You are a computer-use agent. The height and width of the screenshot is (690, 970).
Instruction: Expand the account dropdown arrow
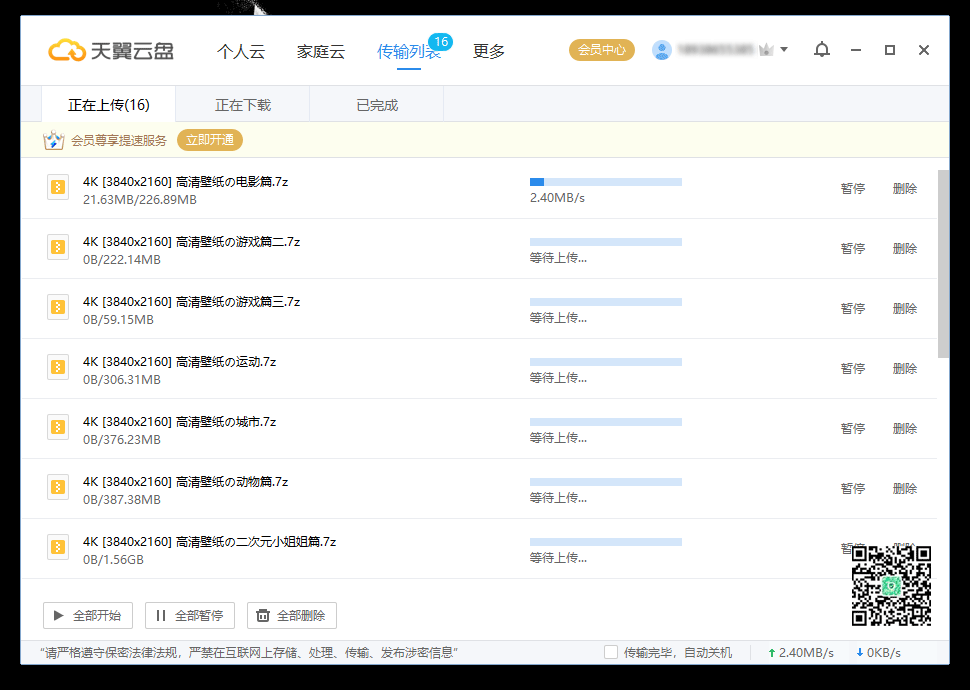coord(784,50)
